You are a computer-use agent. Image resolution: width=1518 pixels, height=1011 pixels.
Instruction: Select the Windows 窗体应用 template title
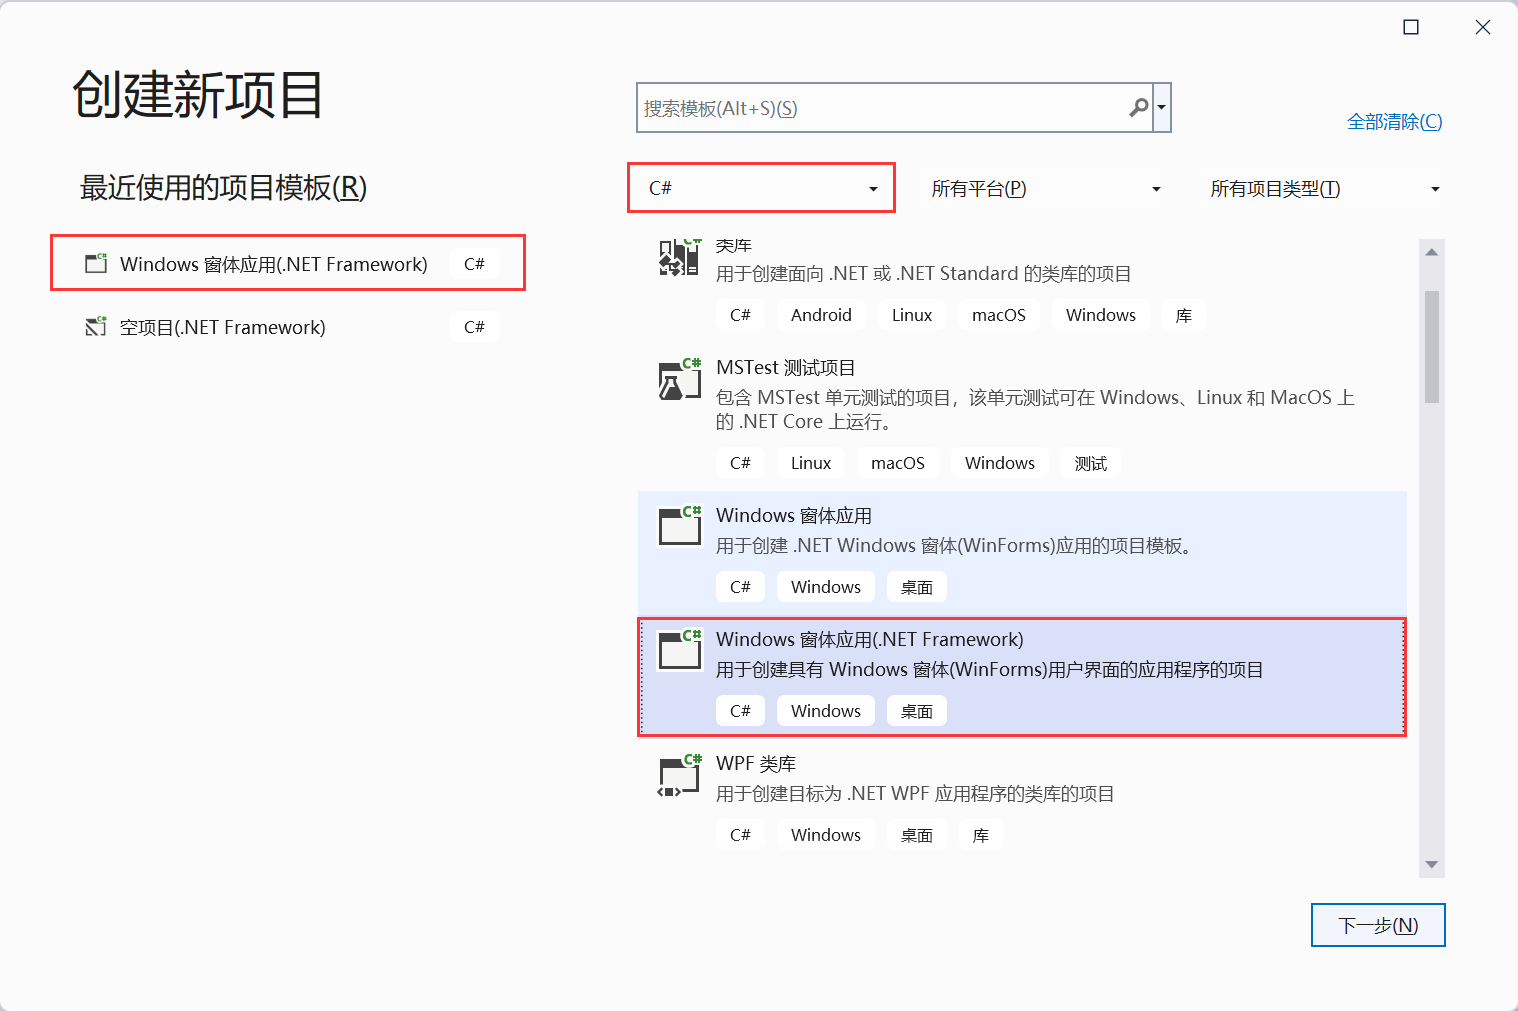pyautogui.click(x=794, y=515)
